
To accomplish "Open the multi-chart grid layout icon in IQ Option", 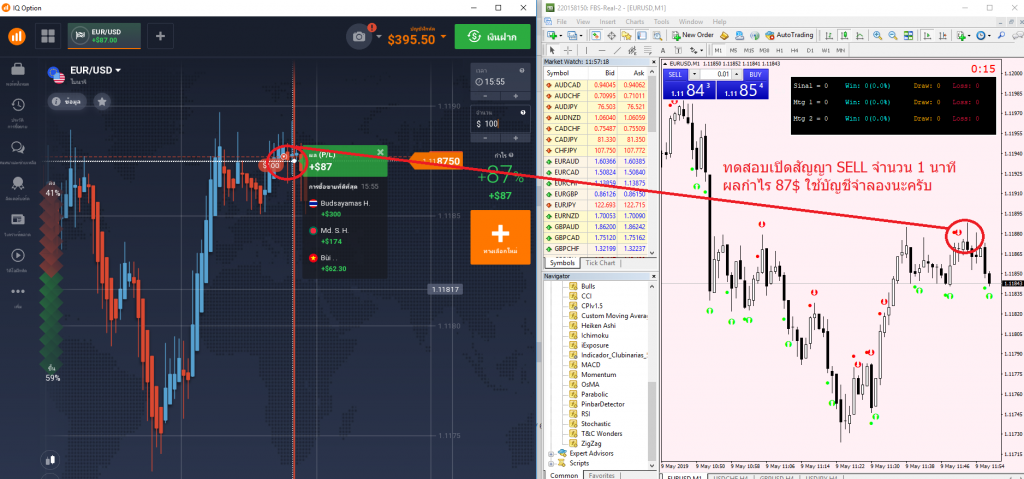I will point(48,37).
